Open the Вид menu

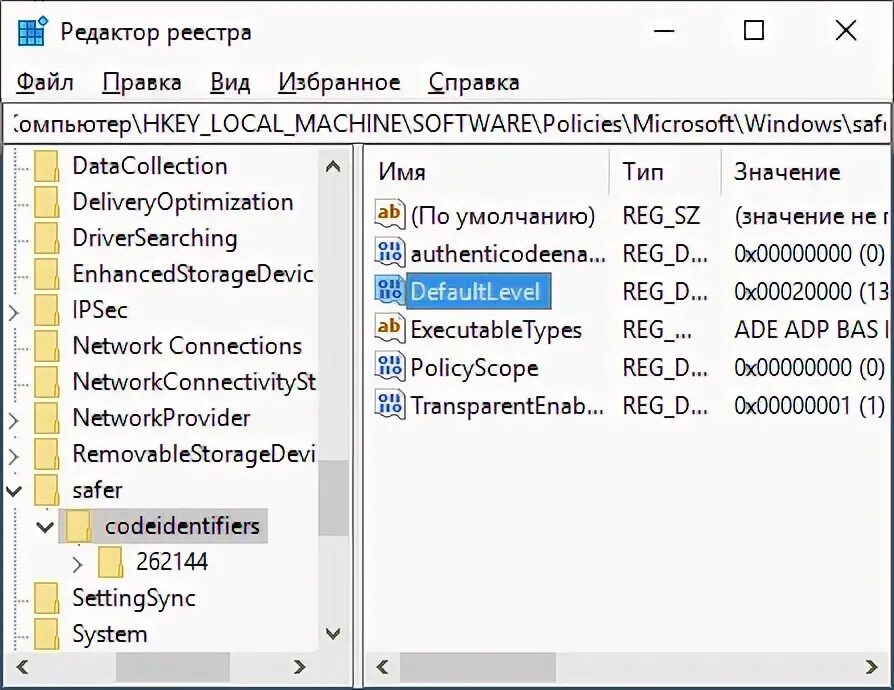pos(230,82)
